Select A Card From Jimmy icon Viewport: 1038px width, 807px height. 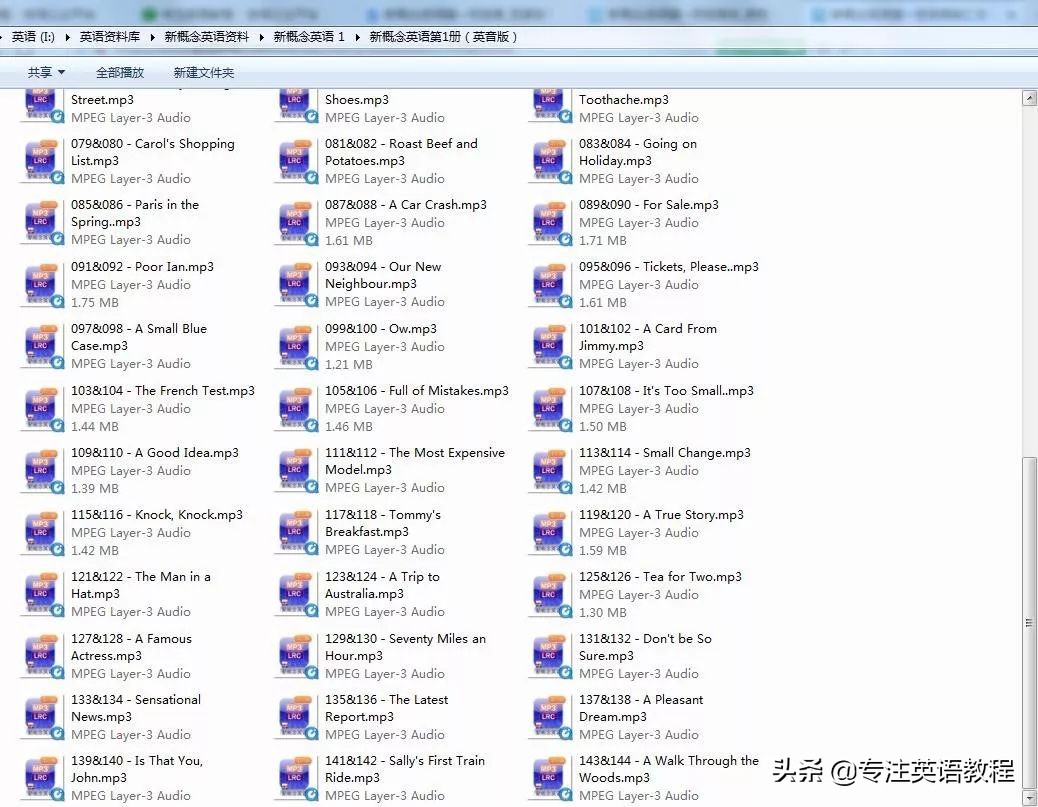549,346
